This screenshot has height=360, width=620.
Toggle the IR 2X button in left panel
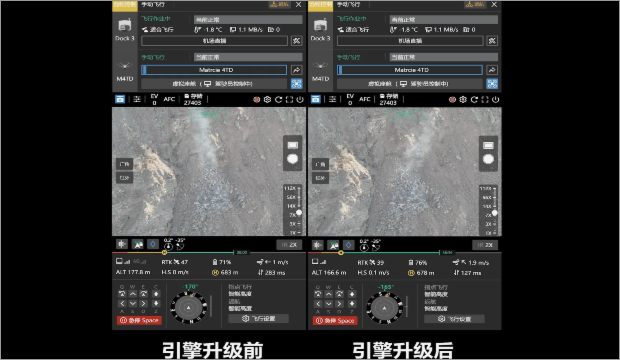pos(289,245)
